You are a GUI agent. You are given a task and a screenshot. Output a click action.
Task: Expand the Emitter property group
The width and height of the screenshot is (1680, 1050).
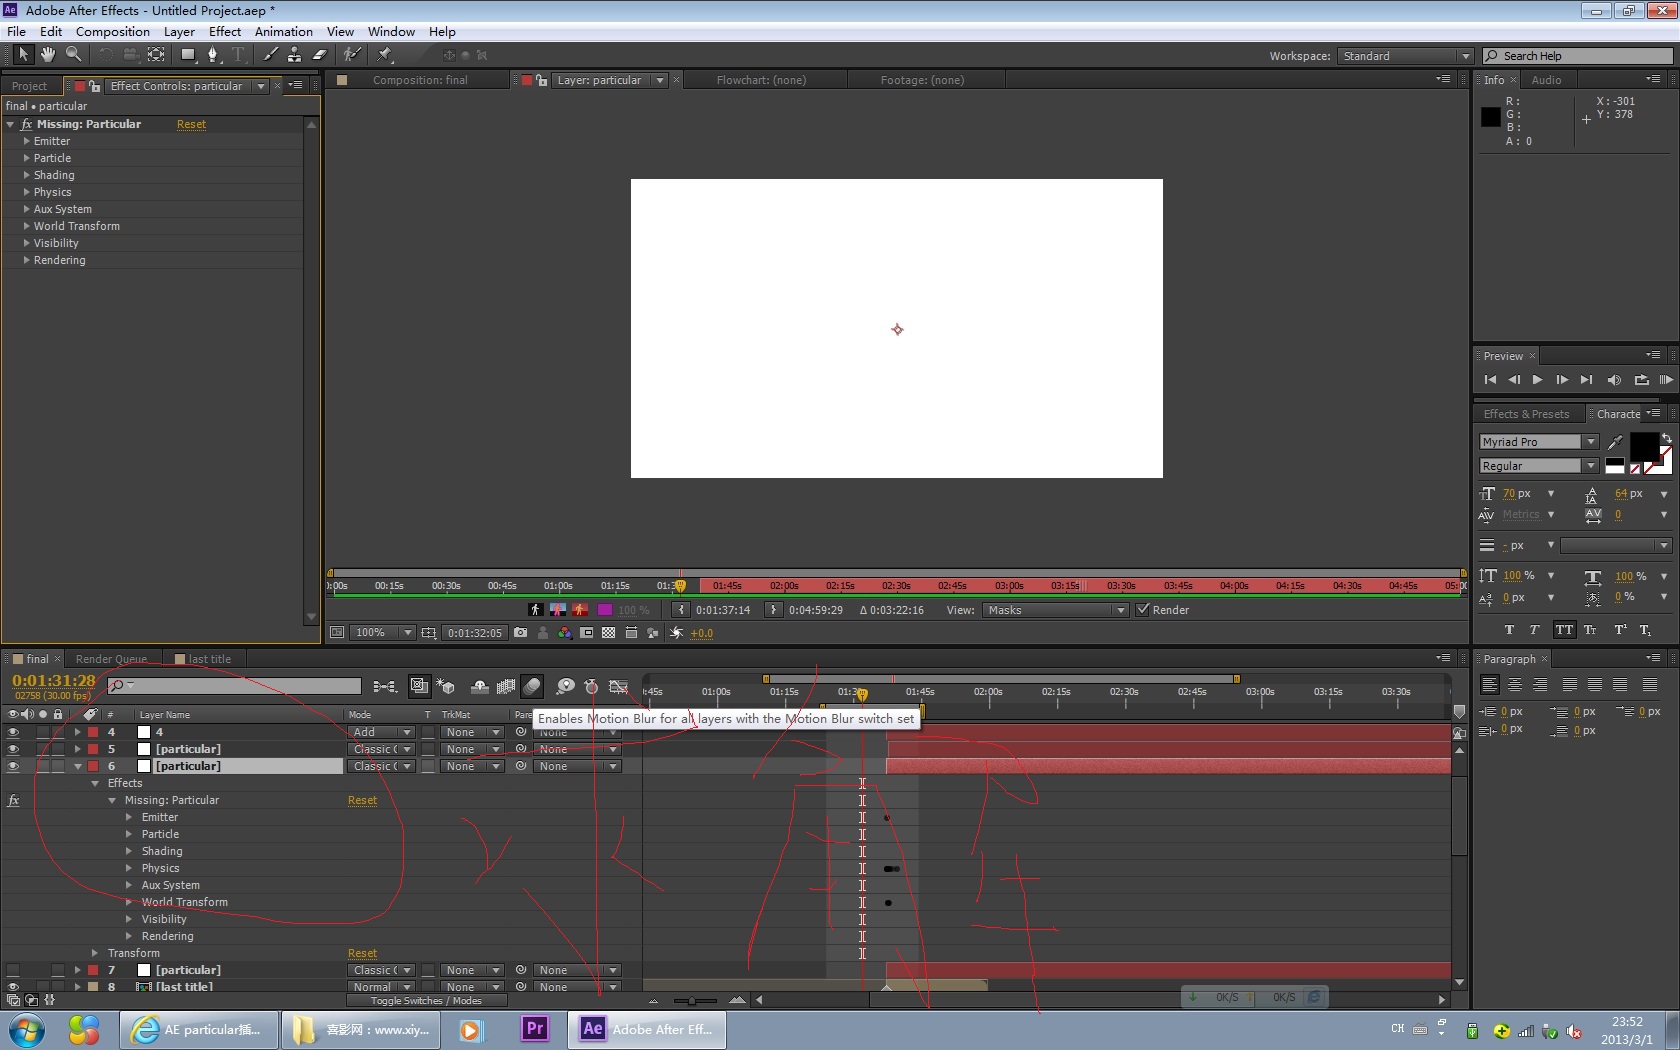pos(27,141)
